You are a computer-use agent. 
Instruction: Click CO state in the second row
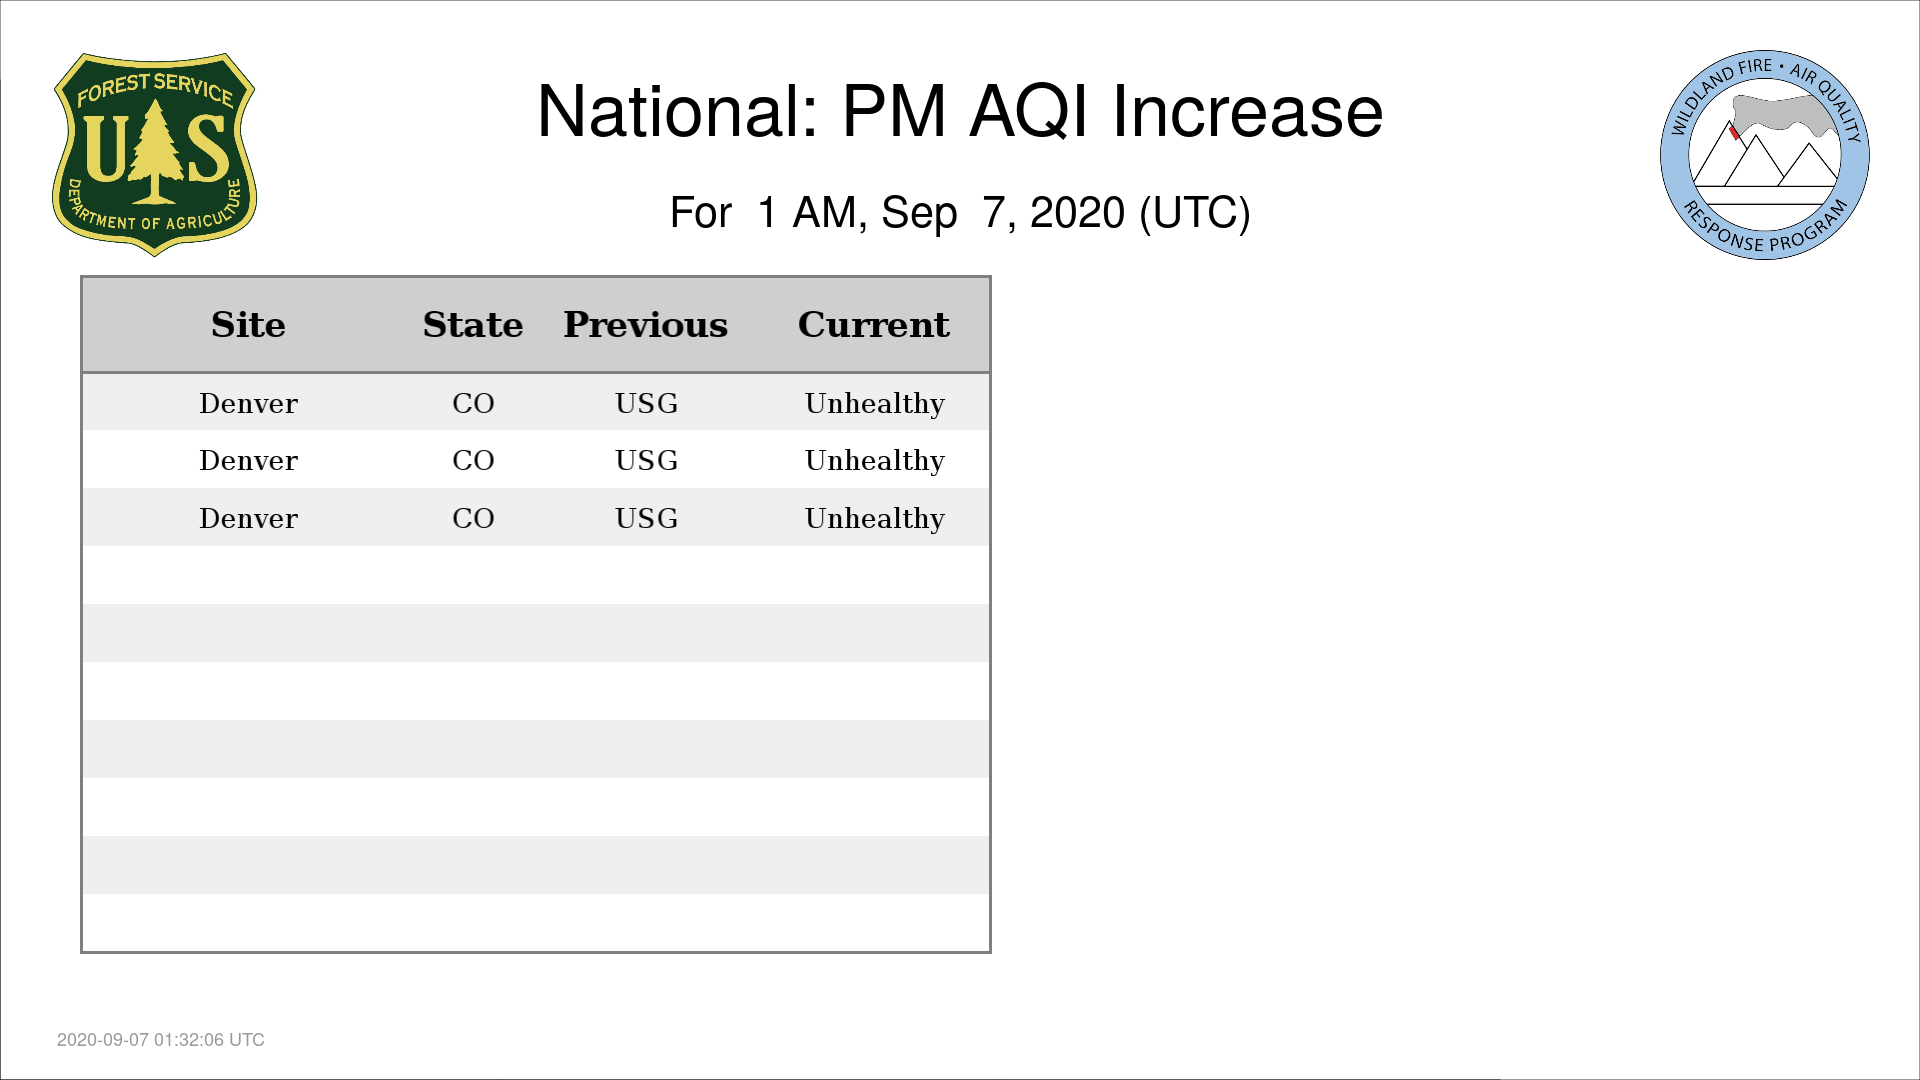(x=473, y=460)
